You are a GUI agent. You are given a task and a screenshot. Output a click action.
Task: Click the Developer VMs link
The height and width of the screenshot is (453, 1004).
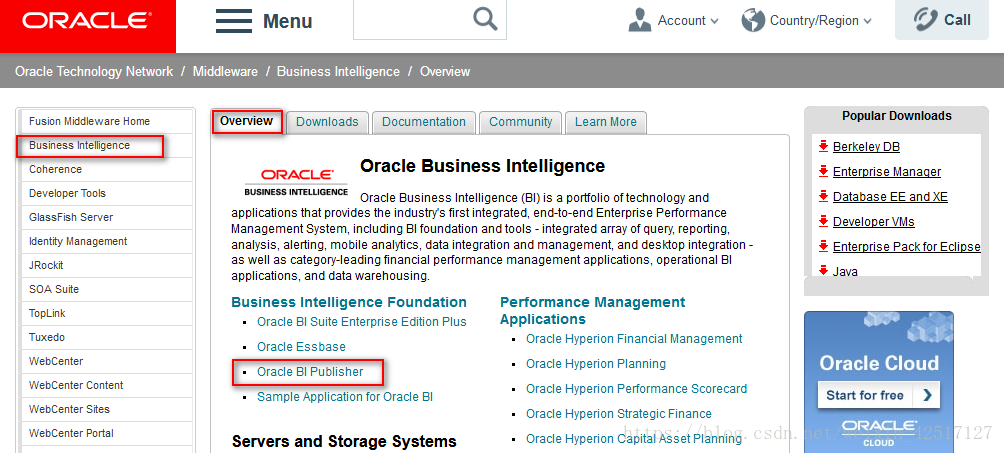873,222
